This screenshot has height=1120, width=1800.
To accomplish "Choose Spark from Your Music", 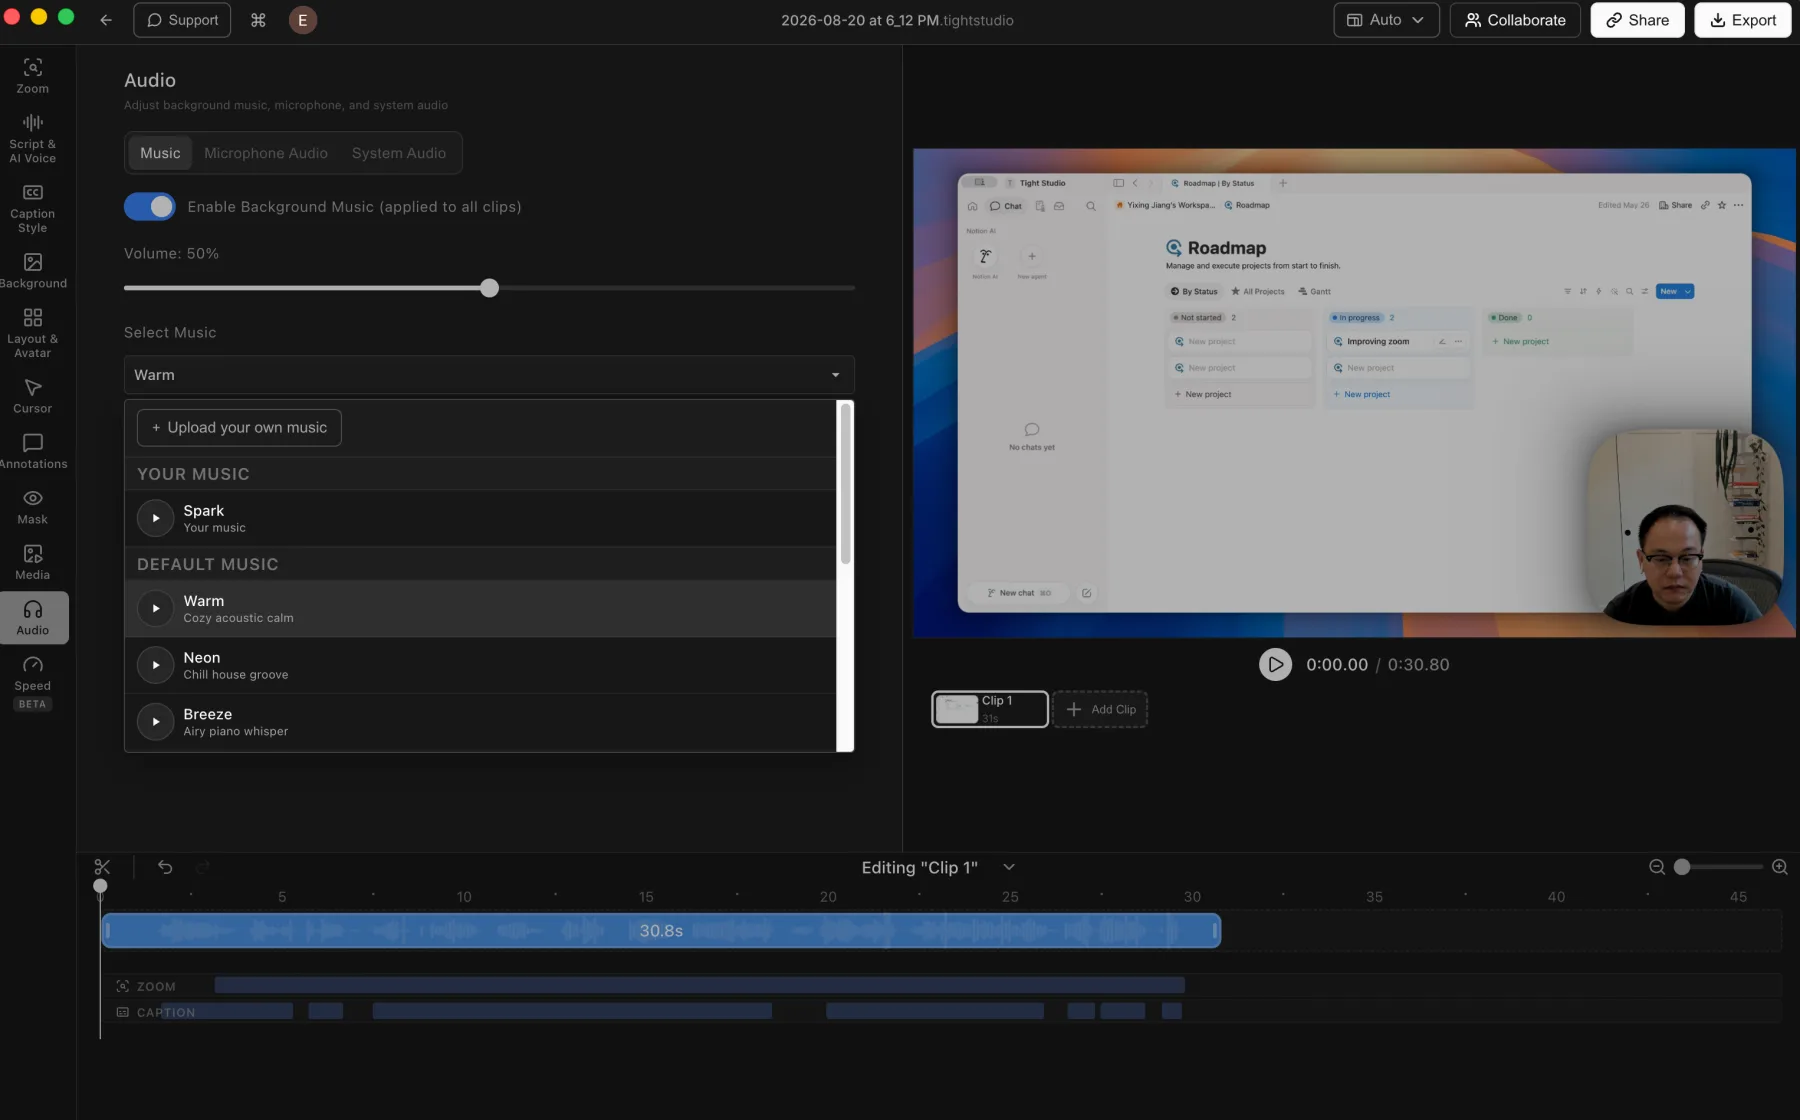I will pyautogui.click(x=480, y=518).
